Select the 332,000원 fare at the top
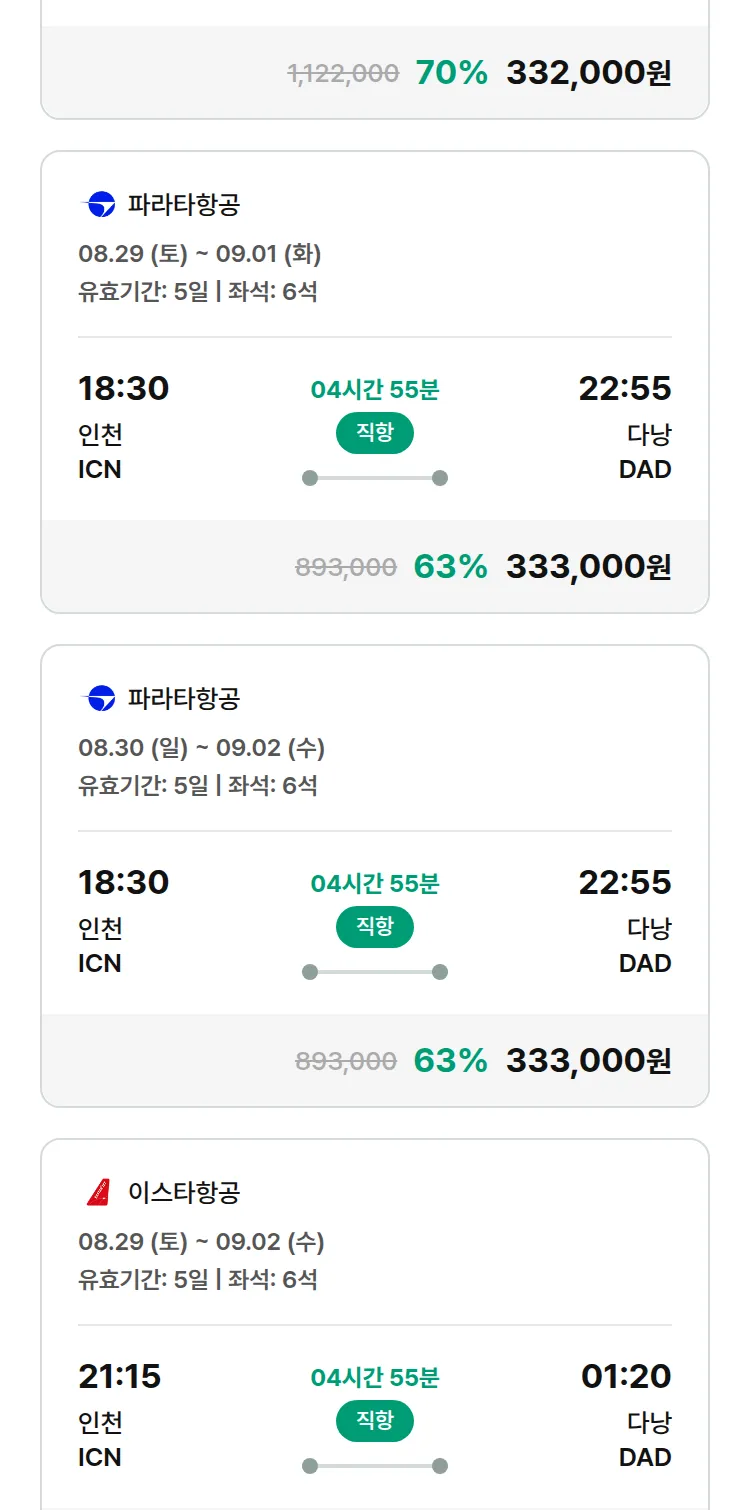750x1510 pixels. pyautogui.click(x=588, y=73)
